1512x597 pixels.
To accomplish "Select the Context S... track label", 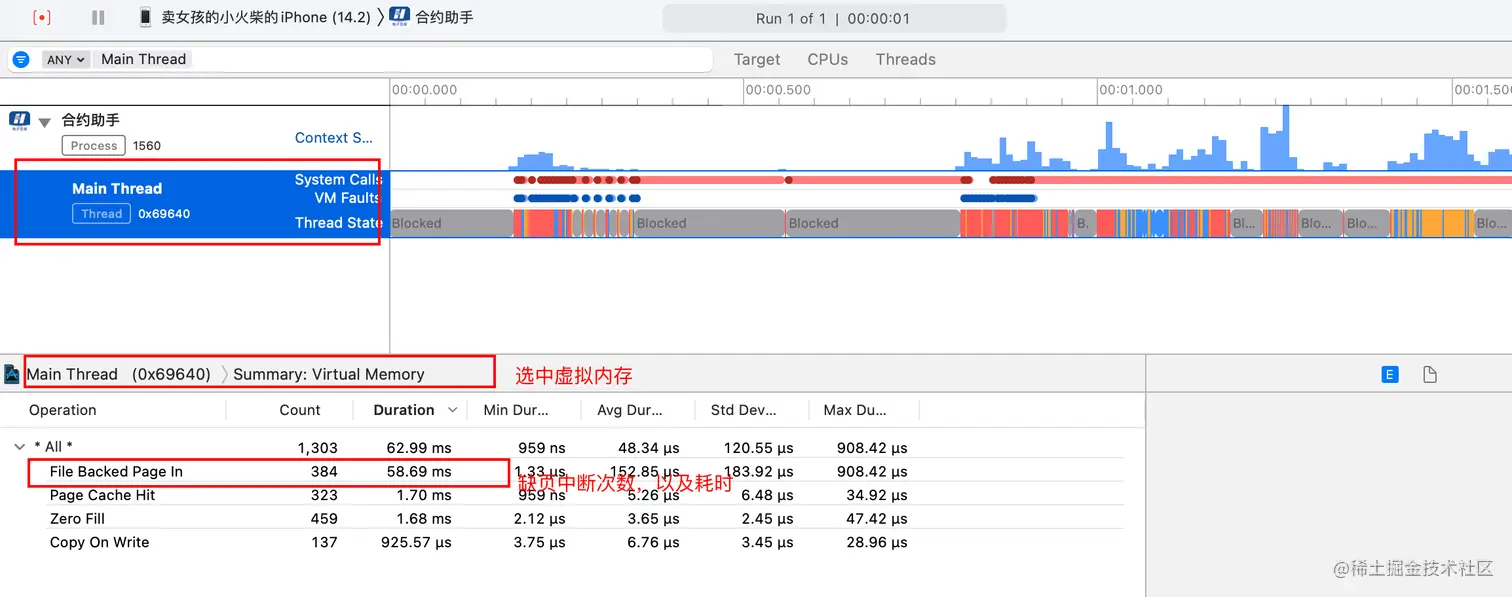I will (x=334, y=138).
